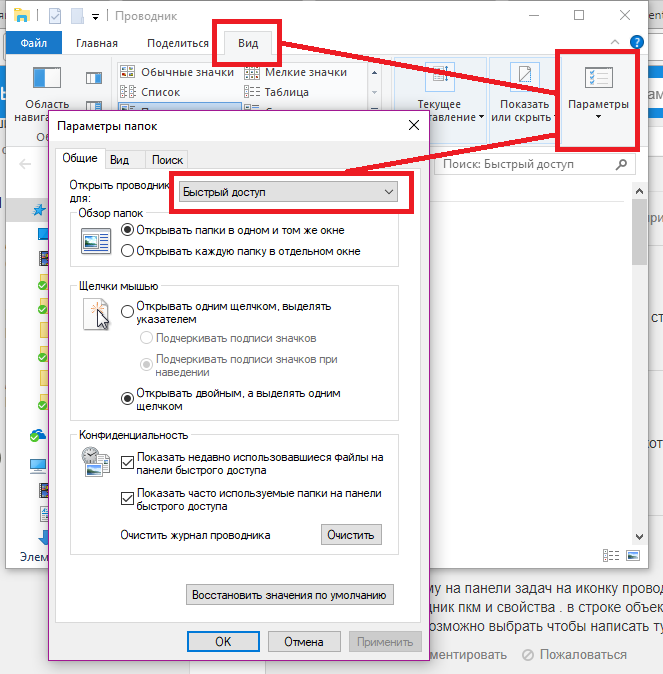
Task: Collapse the ribbon with the up chevron
Action: coord(615,42)
